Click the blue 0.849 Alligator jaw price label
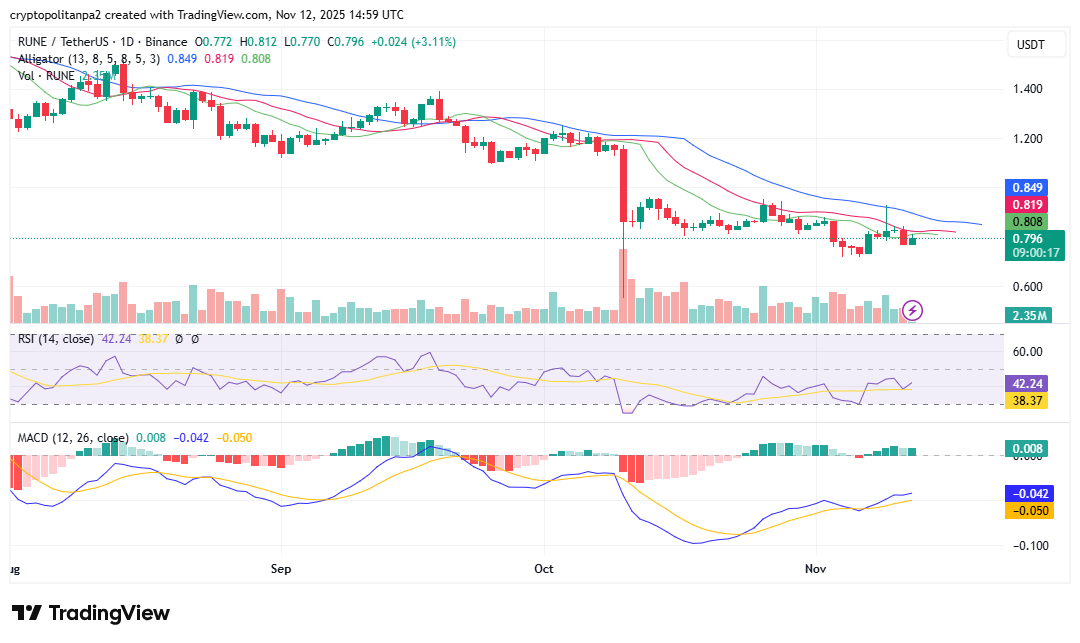This screenshot has height=643, width=1080. coord(1027,188)
